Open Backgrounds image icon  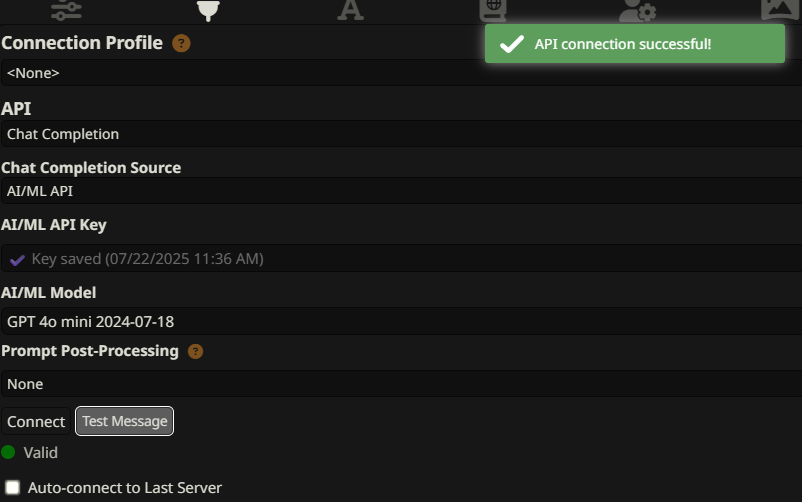779,10
